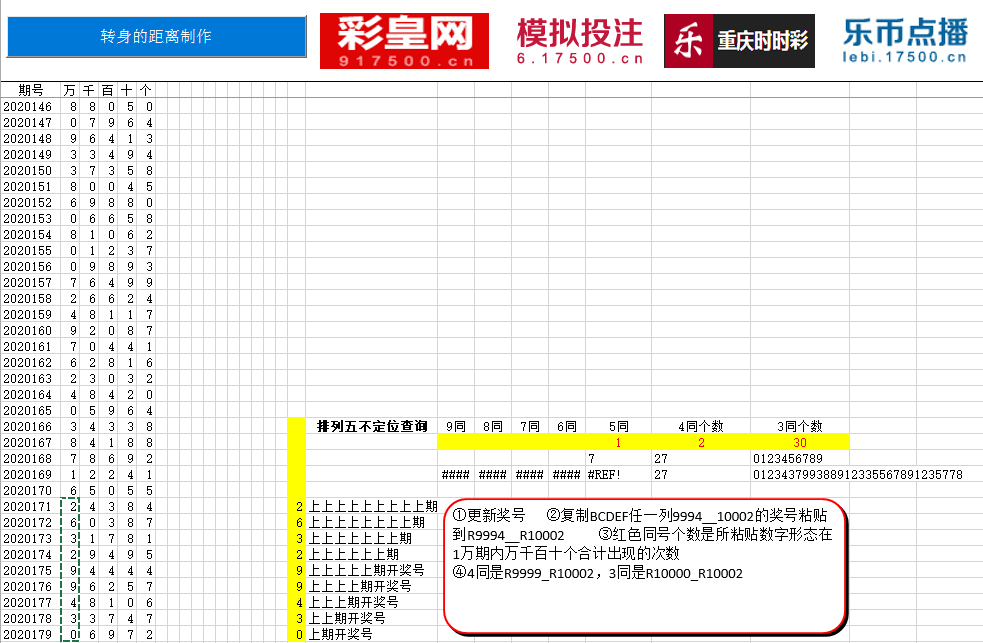Select the 上上上上期开奖号 label cell
The width and height of the screenshot is (983, 643).
371,586
